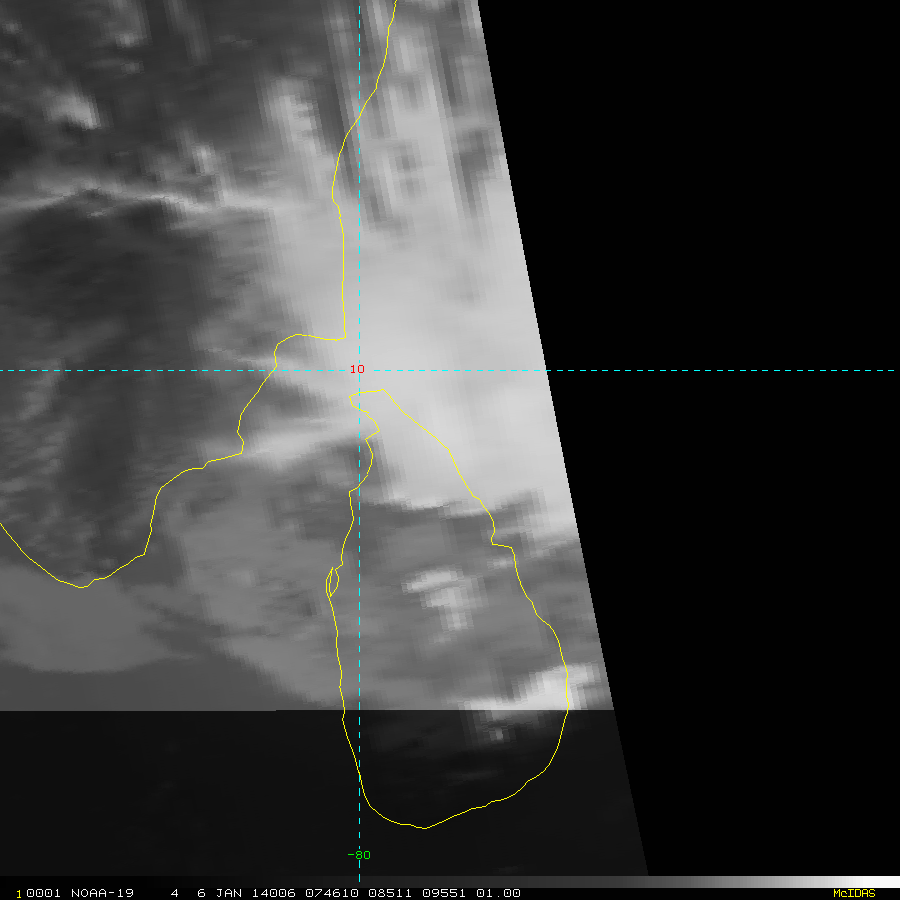Click the 10001 frame number text

(x=38, y=893)
